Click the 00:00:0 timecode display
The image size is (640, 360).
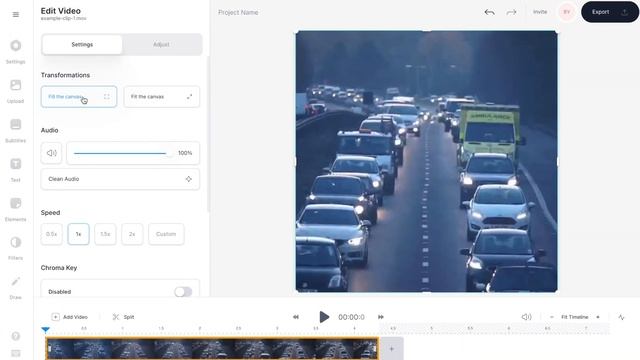pos(351,317)
